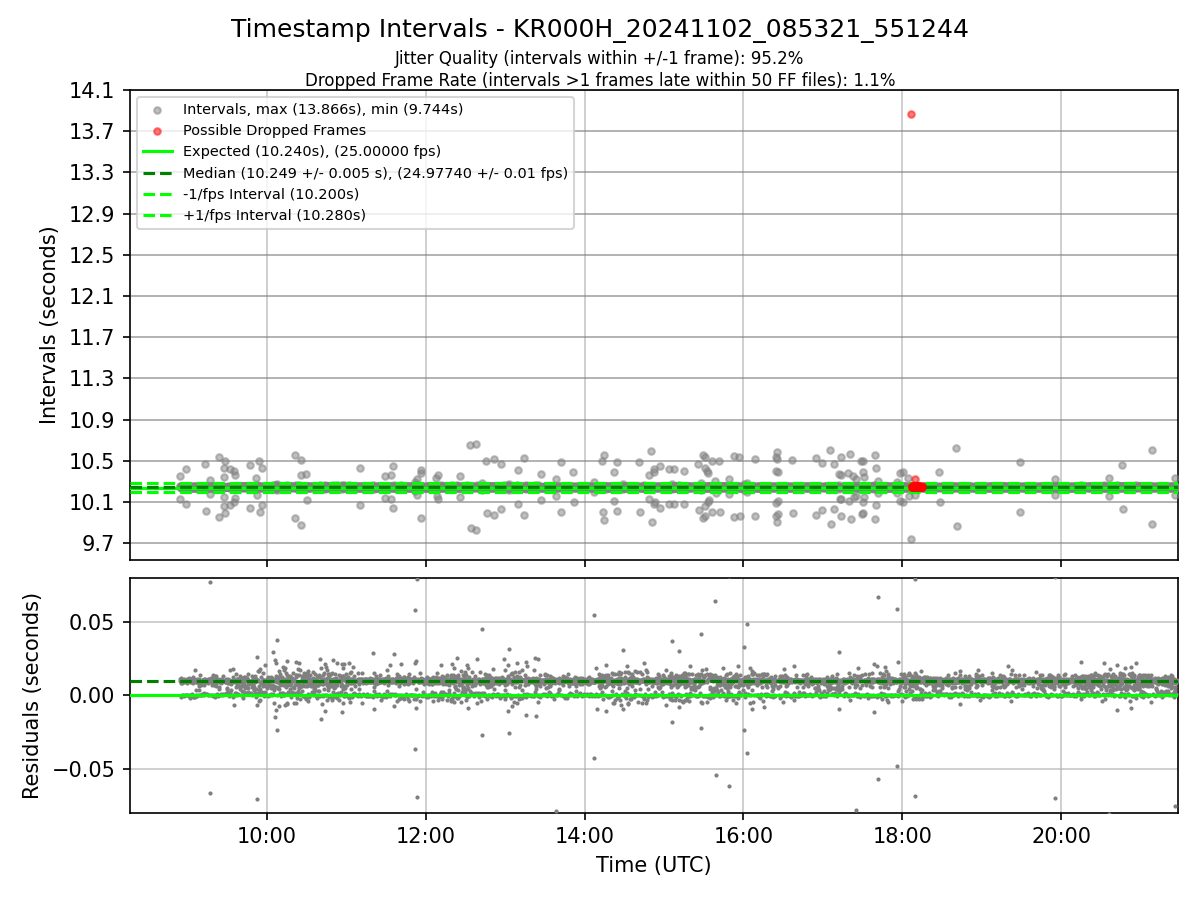
Task: Click the Possible Dropped Frames legend entry
Action: (x=274, y=130)
